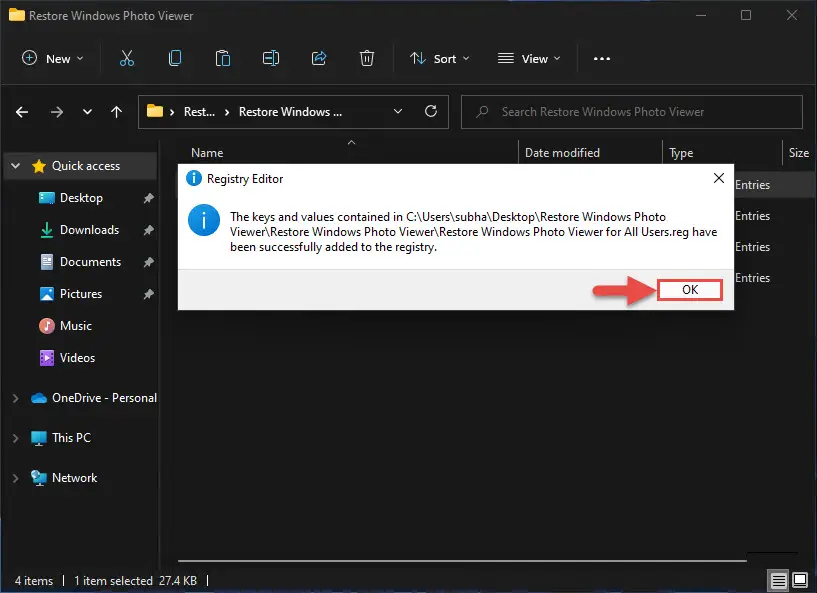Expand the Network node
817x593 pixels.
(16, 478)
